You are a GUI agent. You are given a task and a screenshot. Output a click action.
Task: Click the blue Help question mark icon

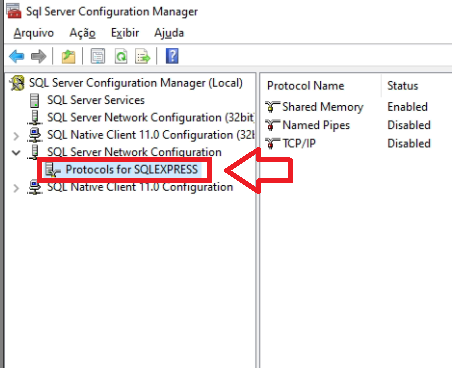tap(172, 56)
